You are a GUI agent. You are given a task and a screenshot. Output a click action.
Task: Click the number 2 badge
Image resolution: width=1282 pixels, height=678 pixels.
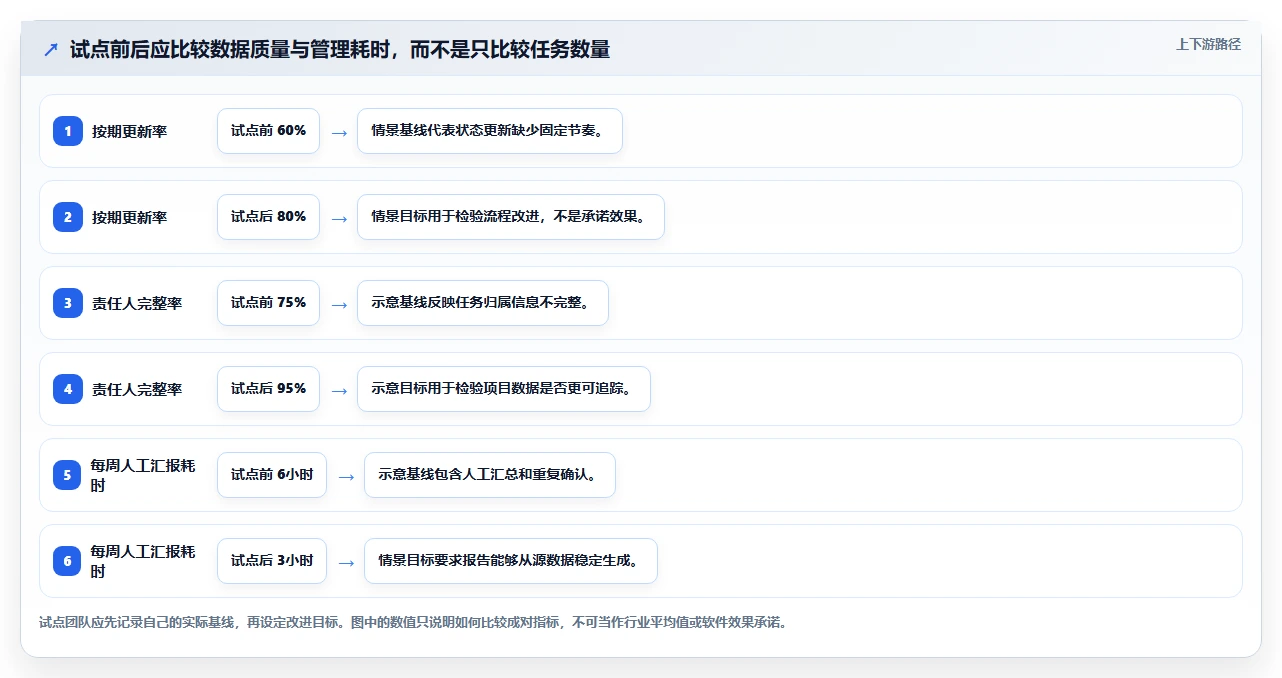[x=68, y=217]
